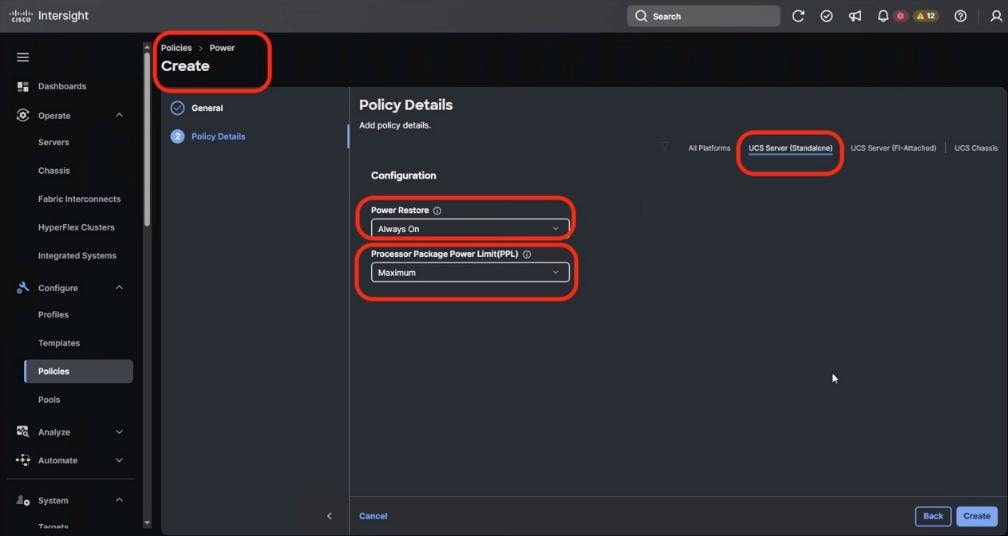Click the red alarm count badge

(x=900, y=16)
